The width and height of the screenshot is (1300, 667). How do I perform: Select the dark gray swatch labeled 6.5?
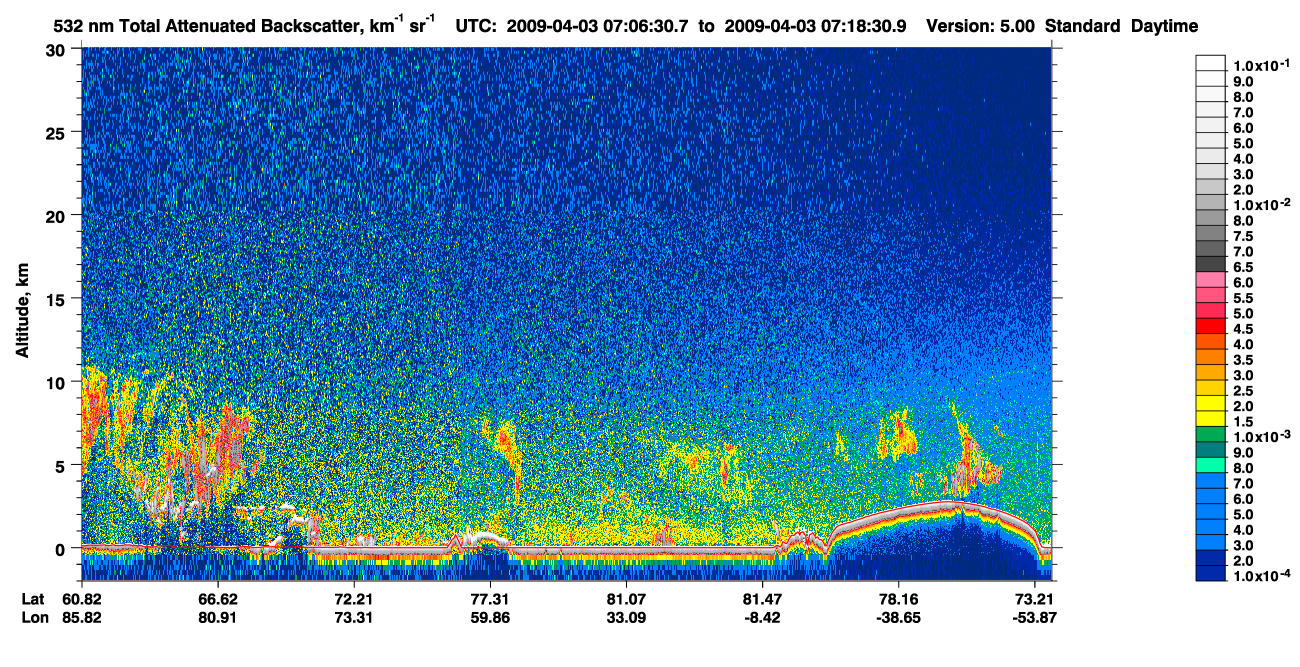pyautogui.click(x=1211, y=266)
